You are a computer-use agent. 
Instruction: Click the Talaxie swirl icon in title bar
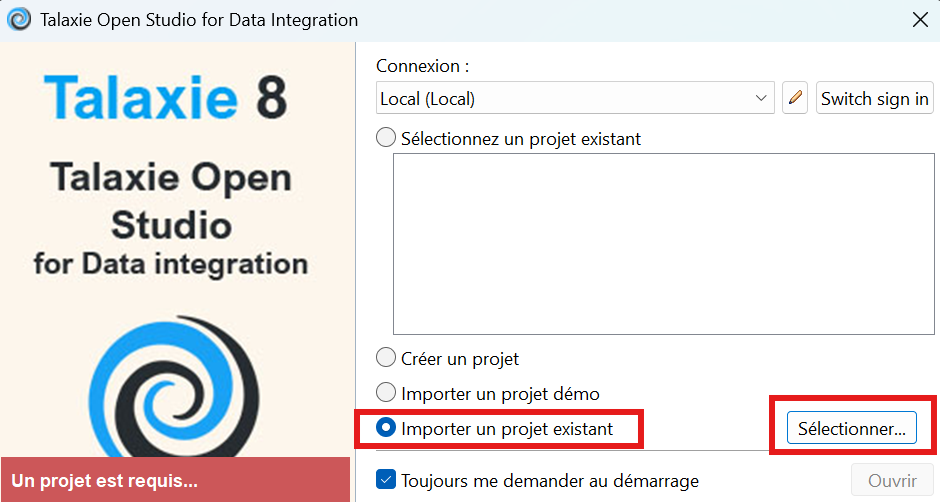click(x=18, y=20)
